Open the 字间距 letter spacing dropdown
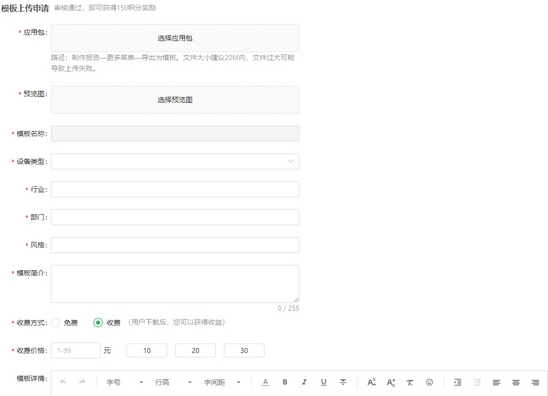Screen dimensions: 548x396 [x=223, y=382]
